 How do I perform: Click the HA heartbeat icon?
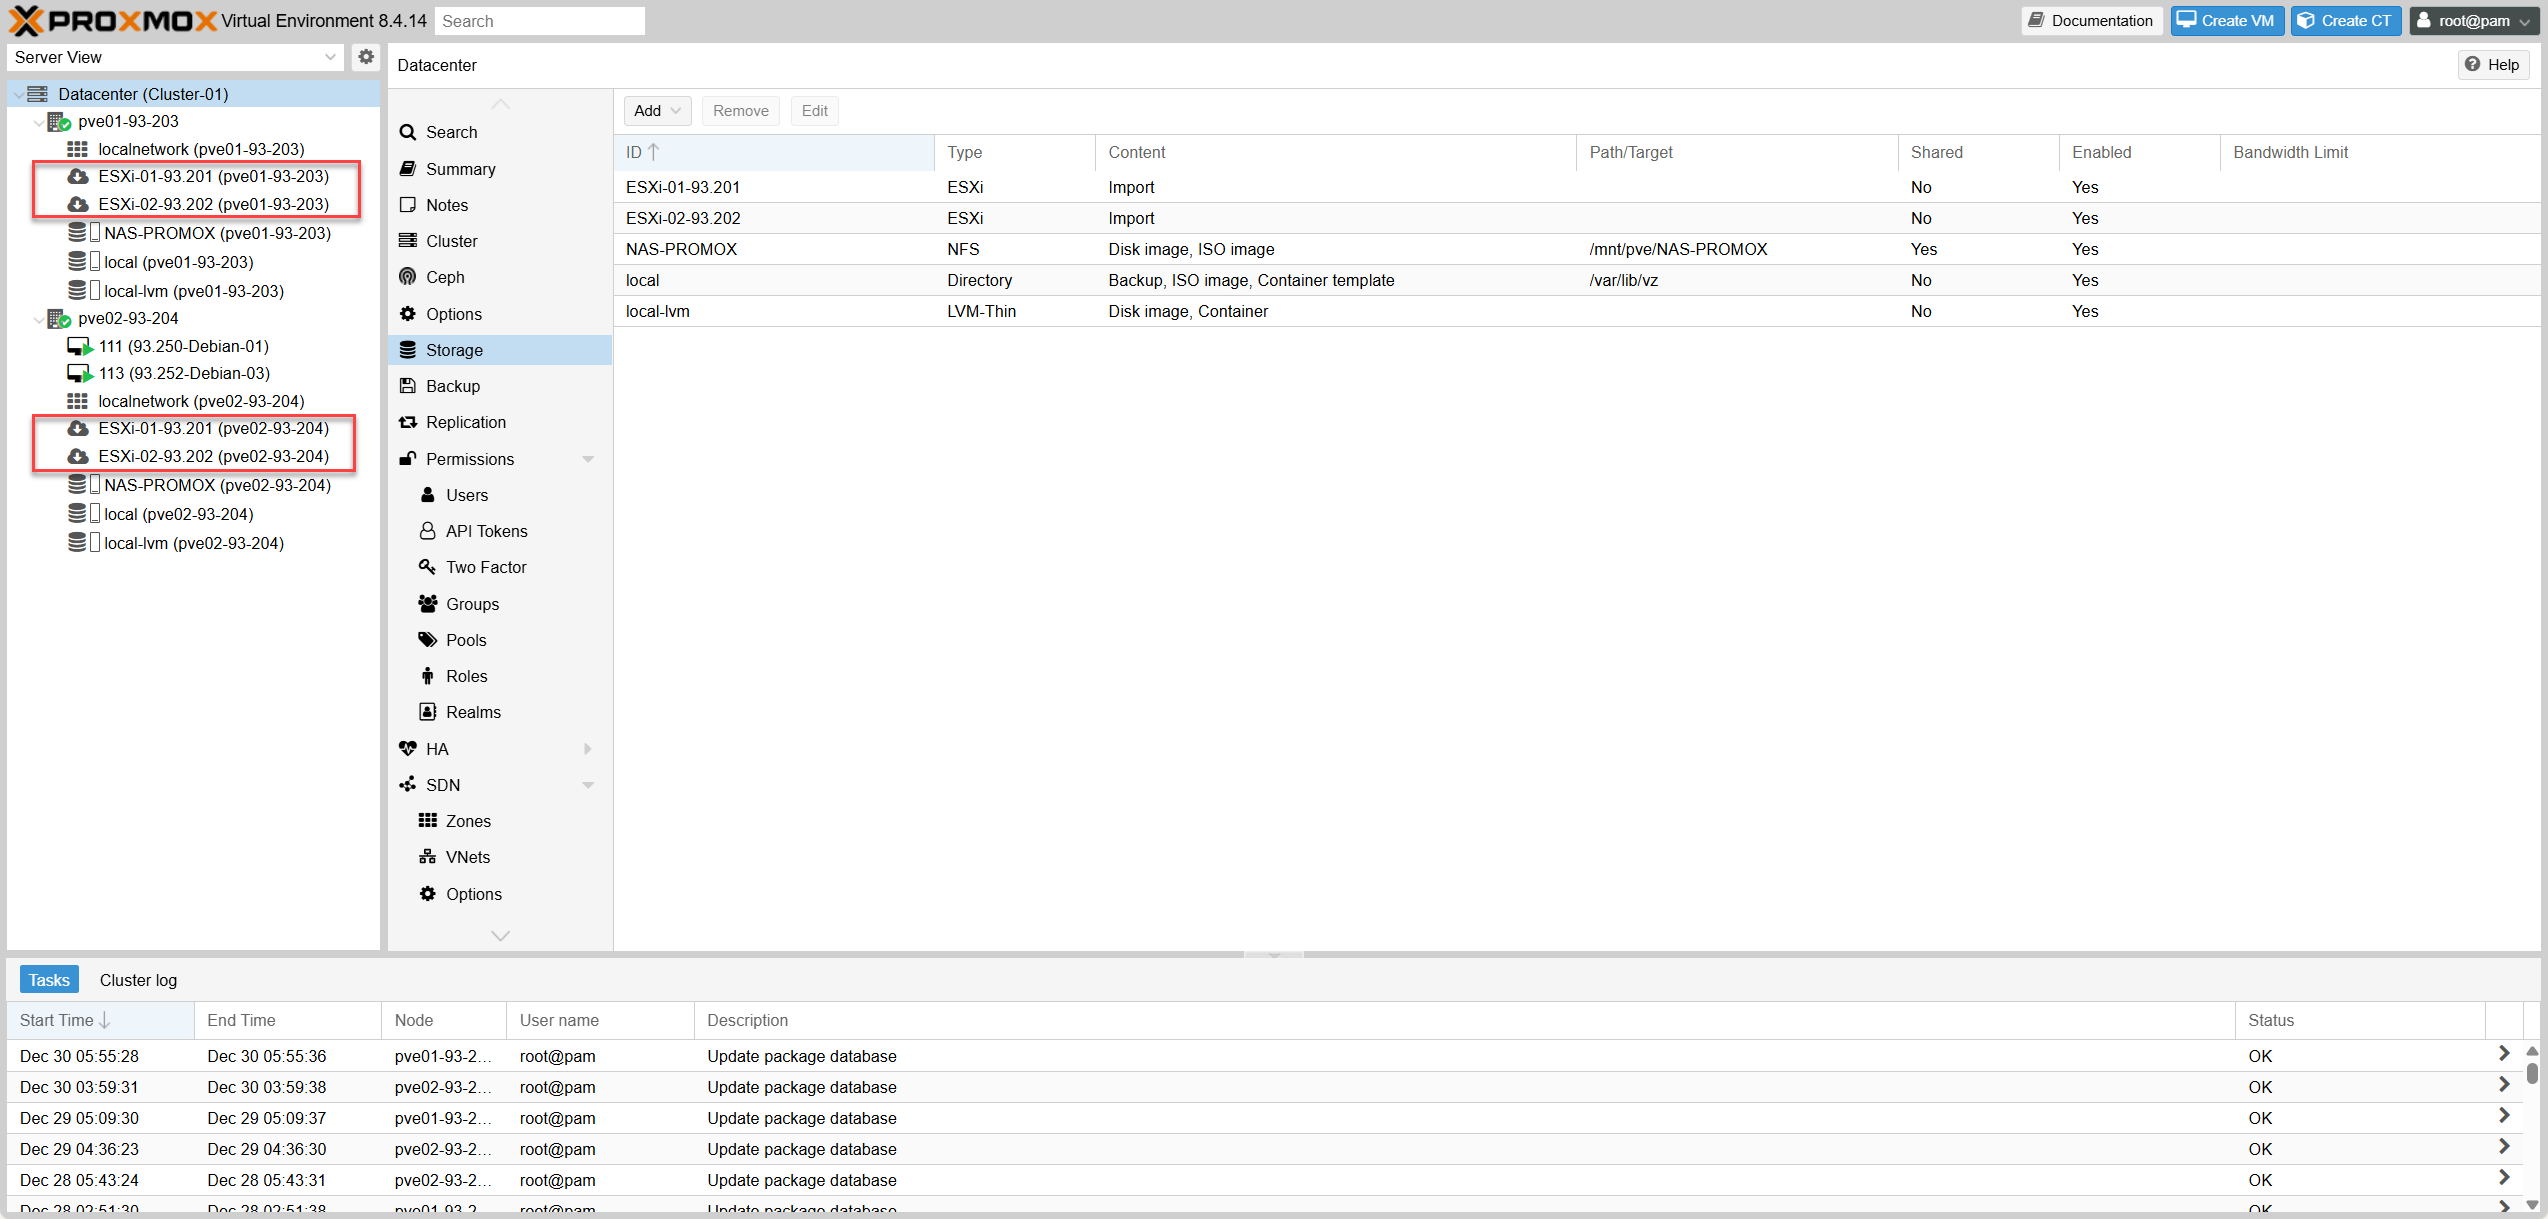[x=408, y=749]
